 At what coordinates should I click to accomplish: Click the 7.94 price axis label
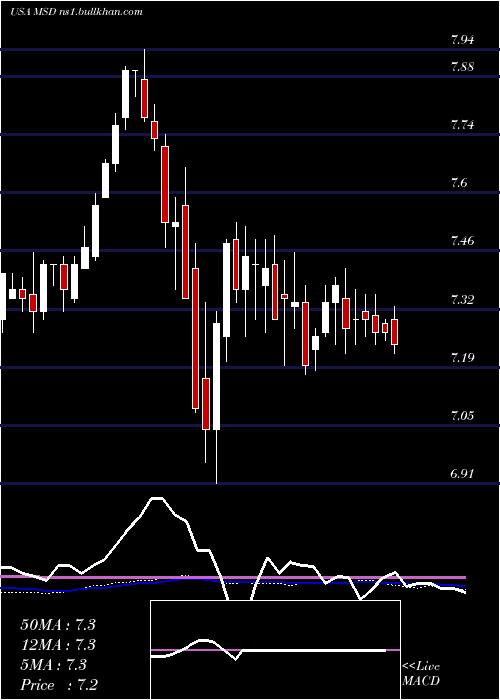462,40
